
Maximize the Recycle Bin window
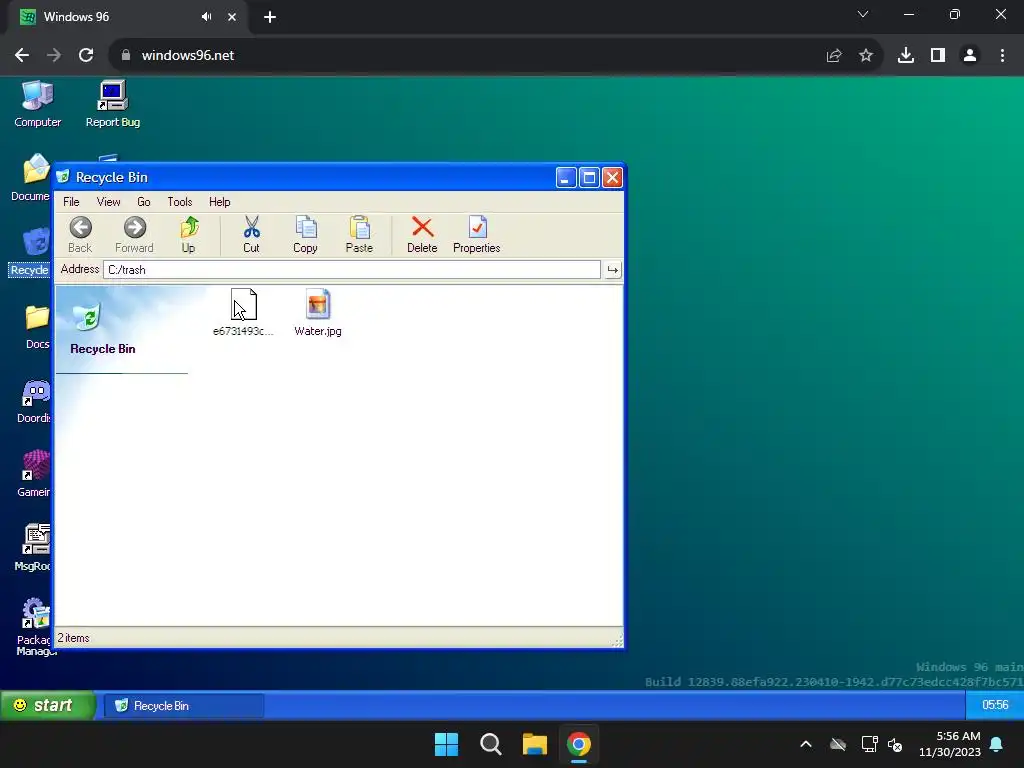pyautogui.click(x=589, y=178)
